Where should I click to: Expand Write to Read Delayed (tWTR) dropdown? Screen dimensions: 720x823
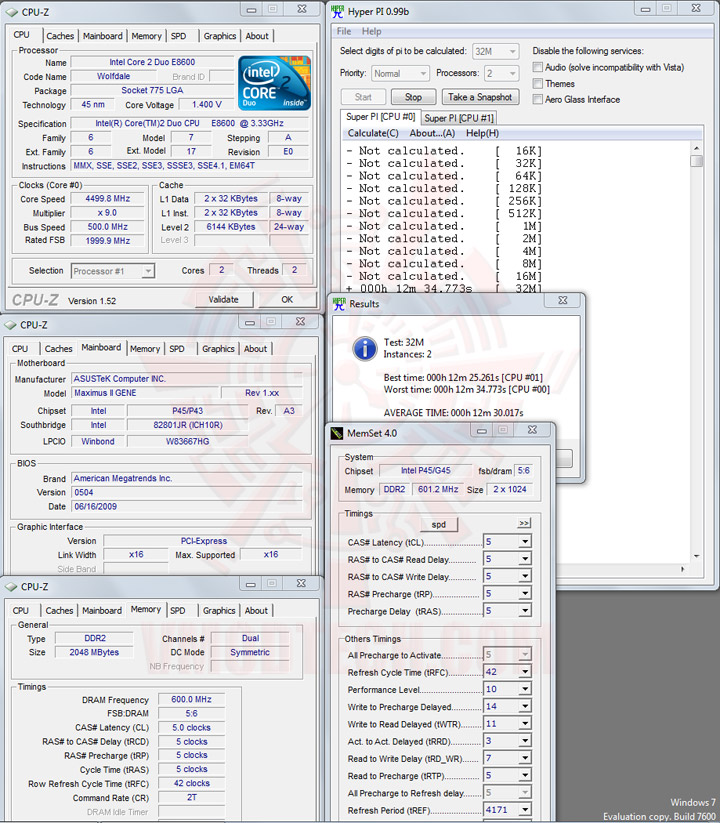tap(525, 724)
